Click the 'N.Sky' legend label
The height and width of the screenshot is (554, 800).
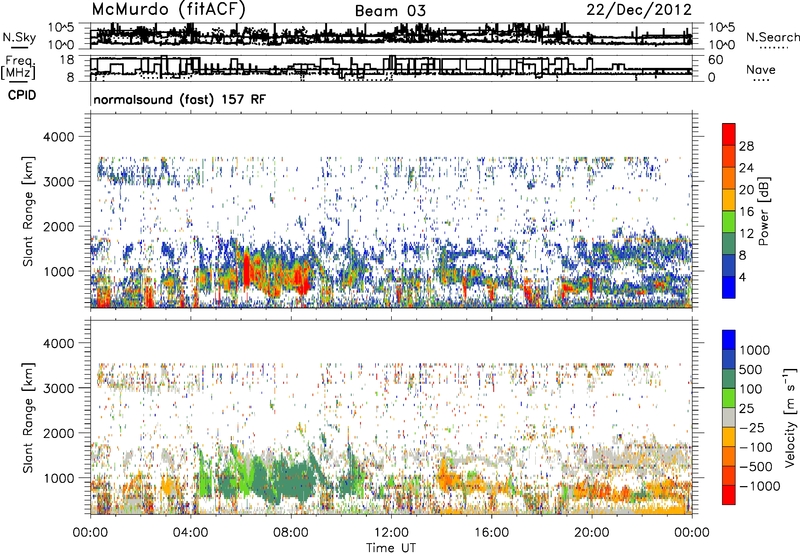[x=19, y=37]
